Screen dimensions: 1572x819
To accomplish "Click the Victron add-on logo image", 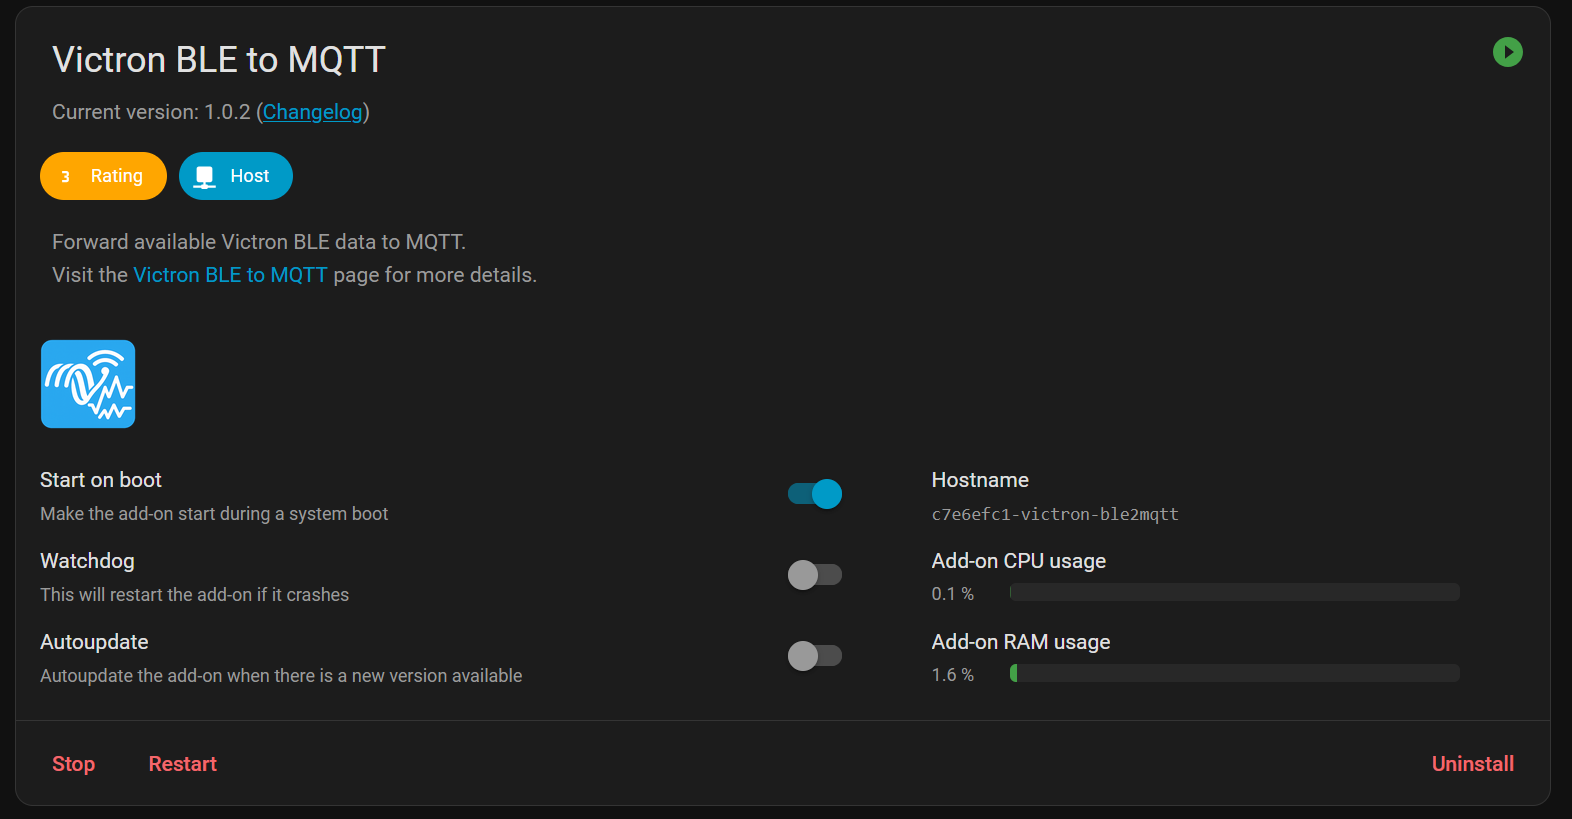I will pos(88,384).
